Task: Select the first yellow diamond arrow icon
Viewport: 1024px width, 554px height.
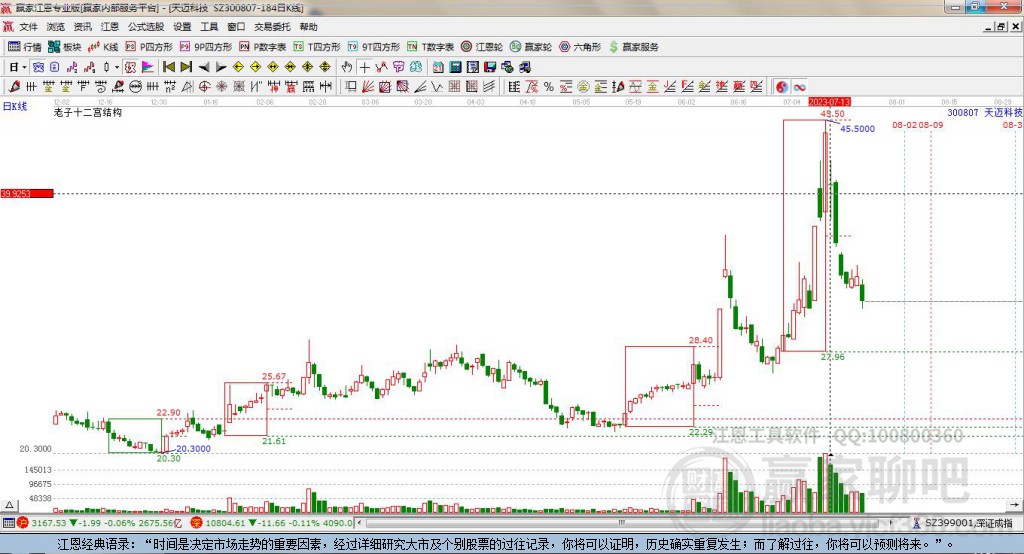Action: (238, 67)
